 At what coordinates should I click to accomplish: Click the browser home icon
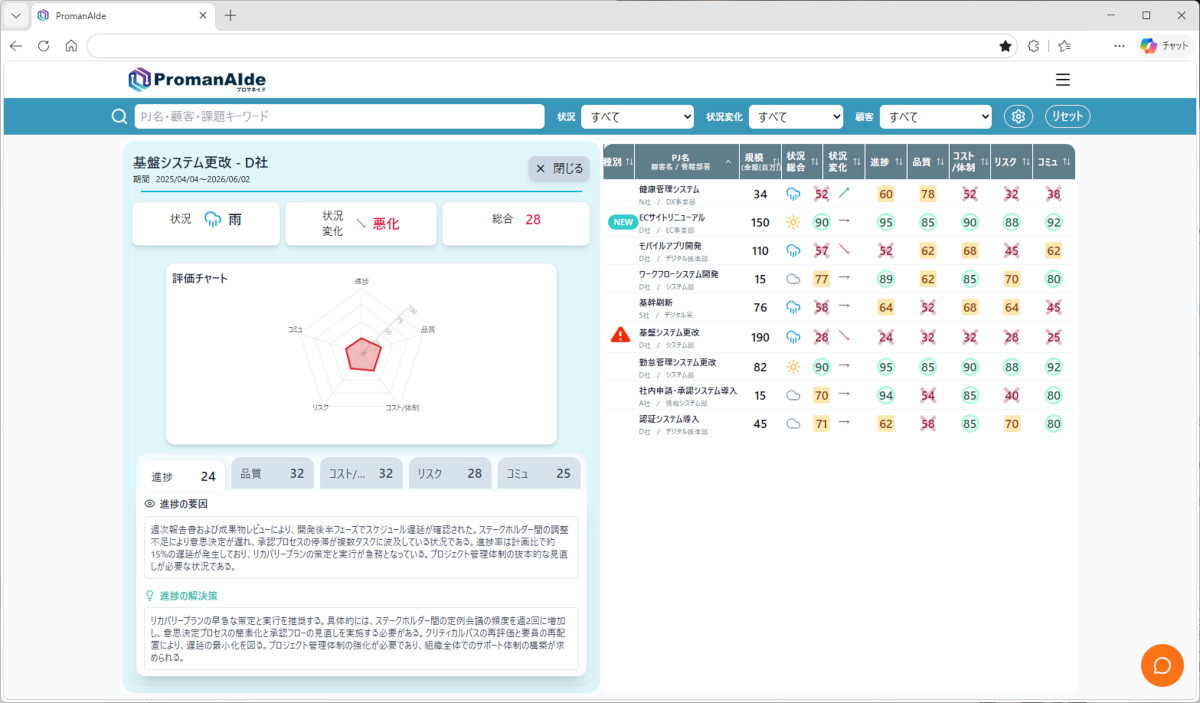71,46
